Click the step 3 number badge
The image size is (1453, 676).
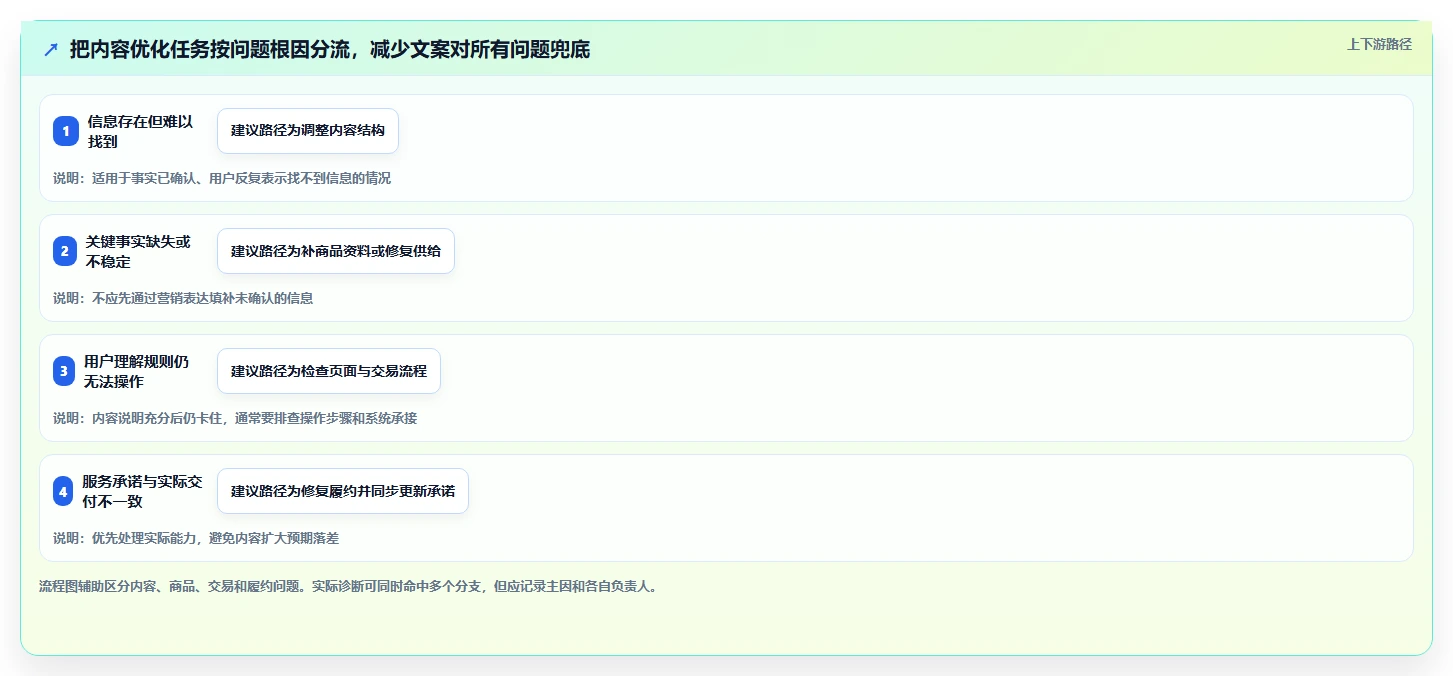64,371
